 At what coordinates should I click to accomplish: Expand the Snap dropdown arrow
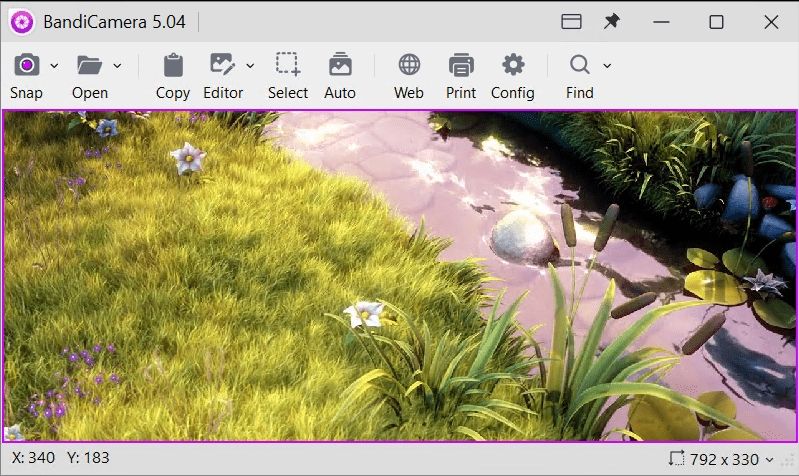54,67
